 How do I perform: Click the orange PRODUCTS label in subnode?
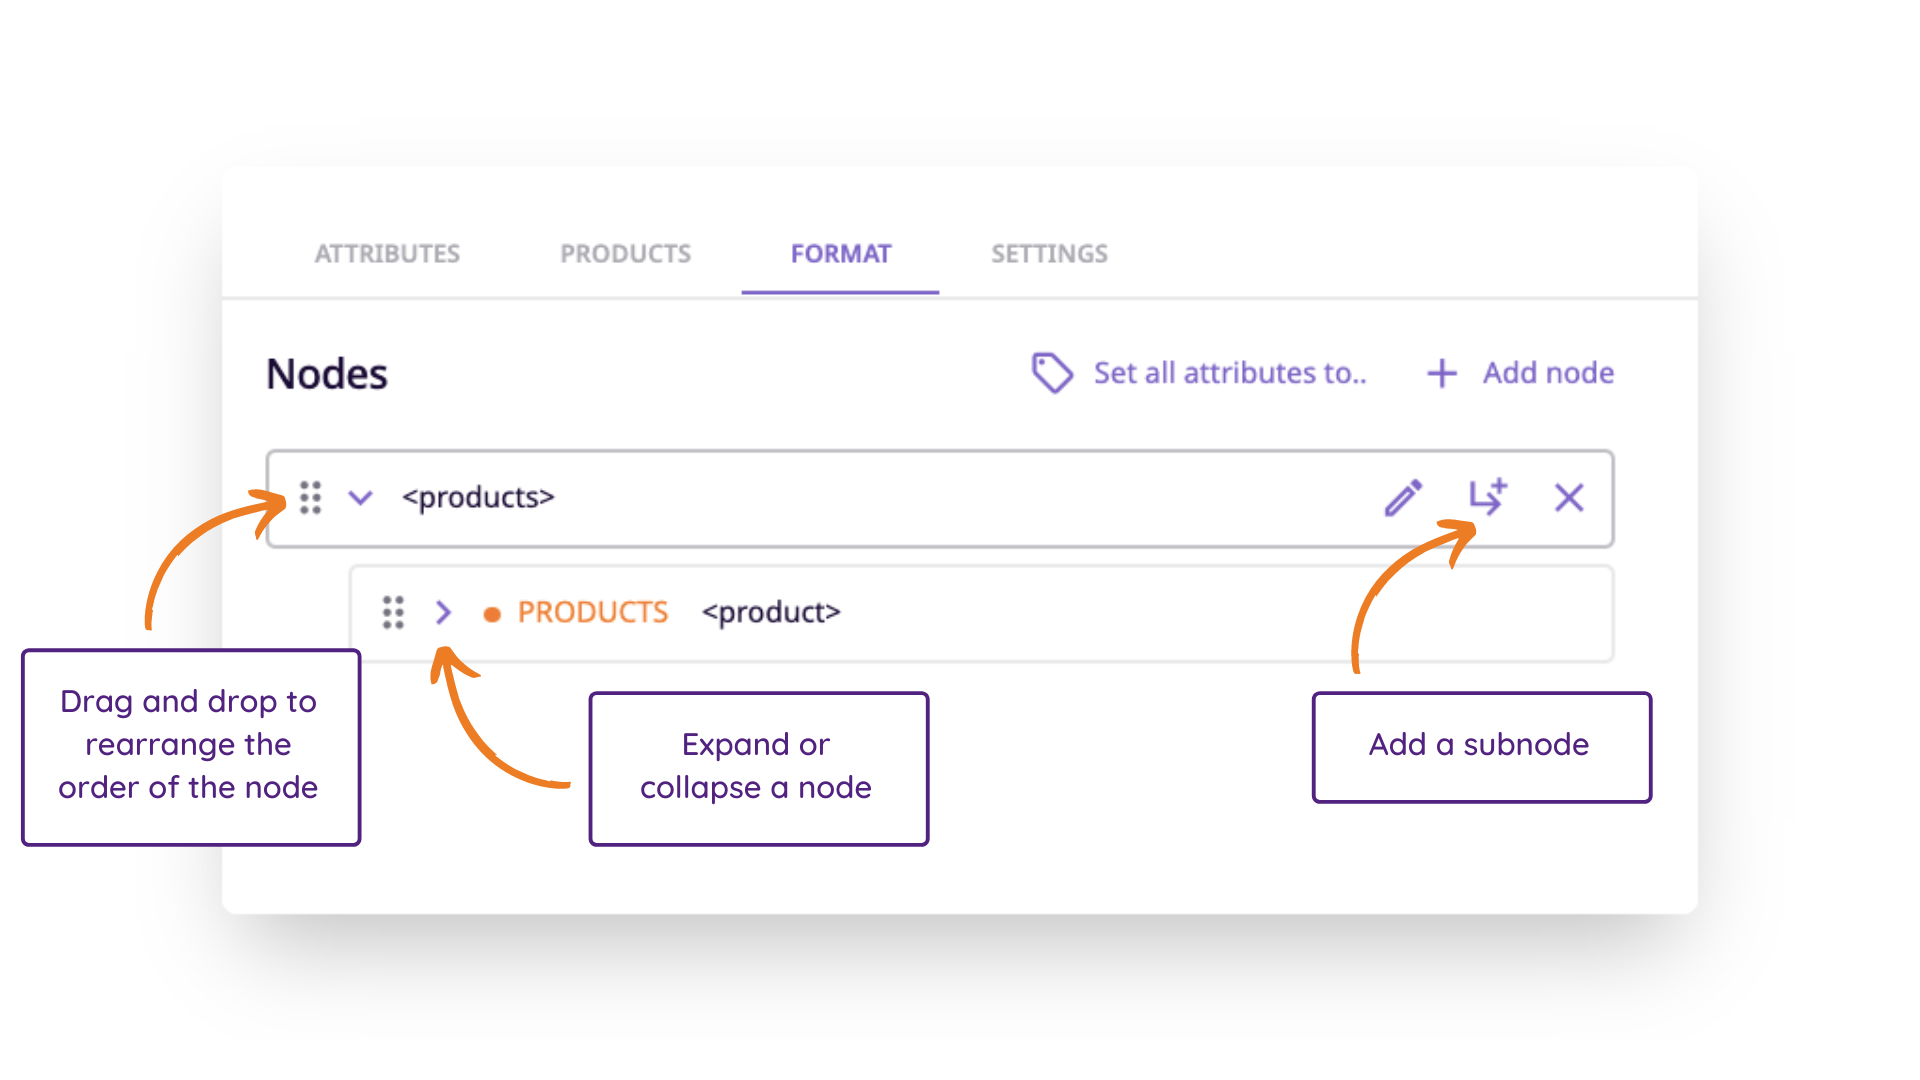pos(592,612)
